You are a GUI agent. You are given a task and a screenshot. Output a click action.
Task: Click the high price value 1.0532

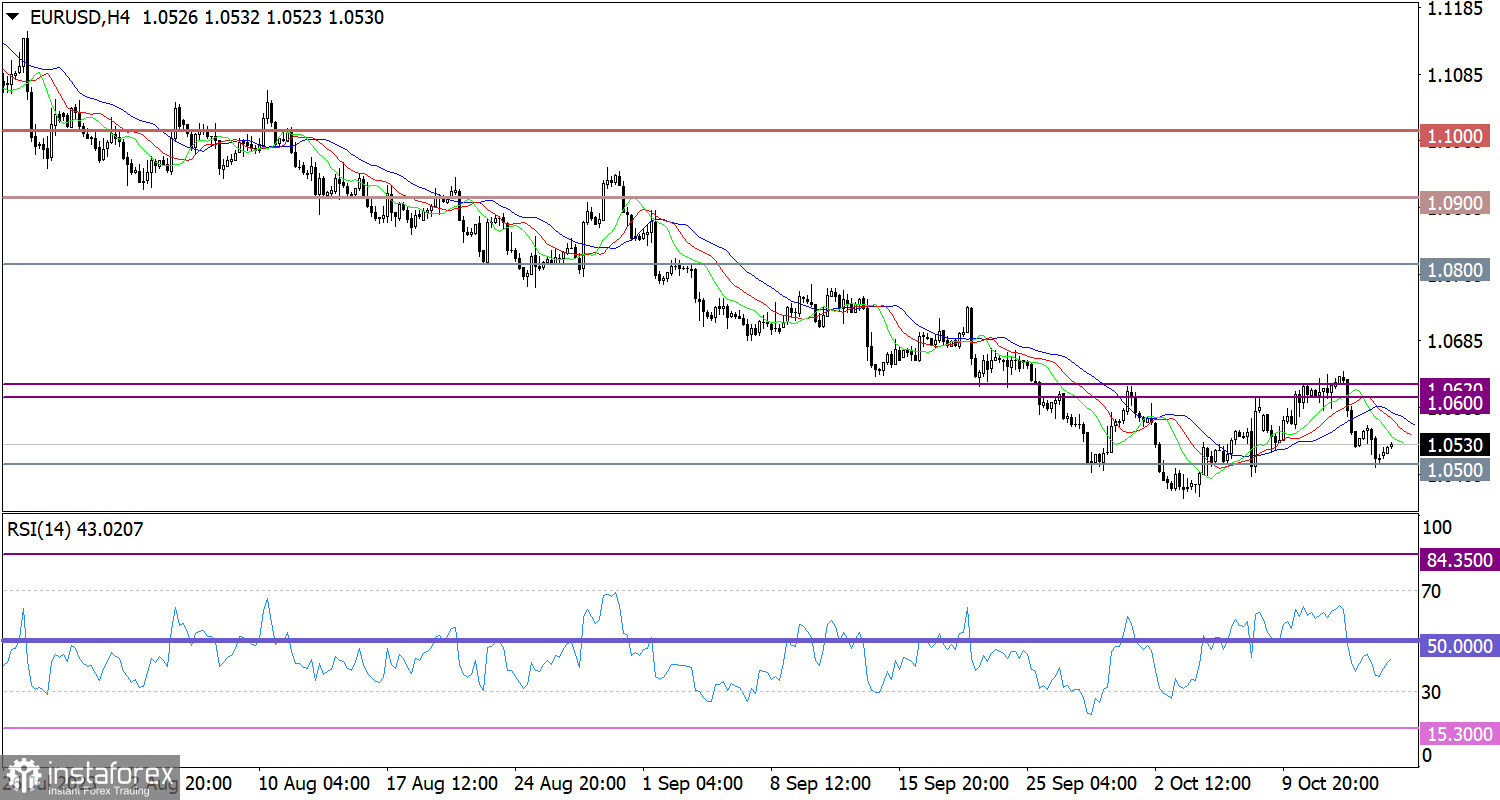[232, 17]
